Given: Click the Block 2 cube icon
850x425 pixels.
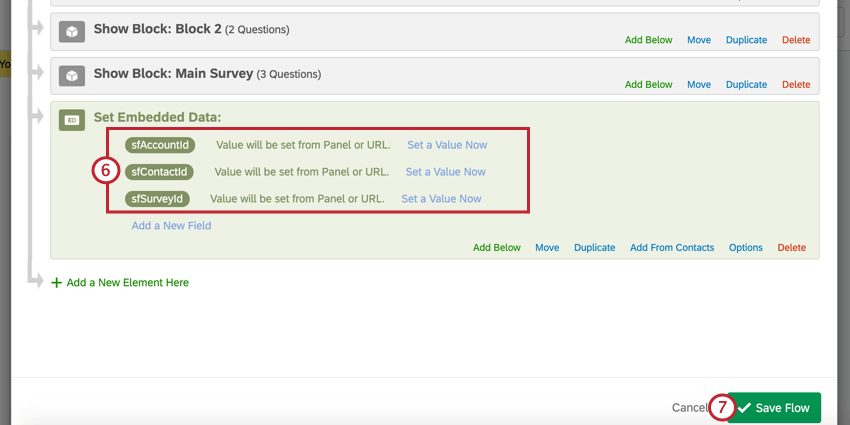Looking at the screenshot, I should (x=72, y=32).
